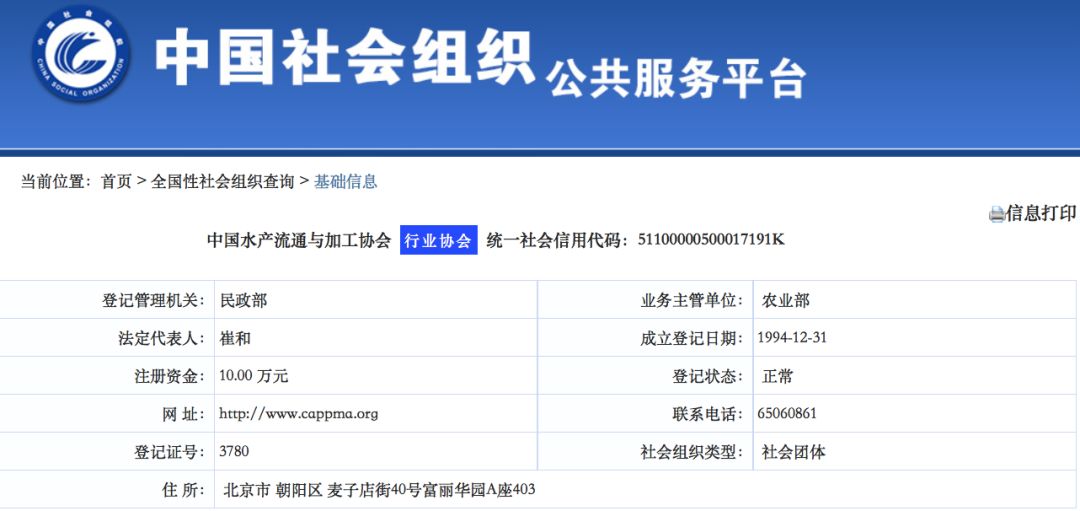Click the registered capital value 10.00 万元

254,376
